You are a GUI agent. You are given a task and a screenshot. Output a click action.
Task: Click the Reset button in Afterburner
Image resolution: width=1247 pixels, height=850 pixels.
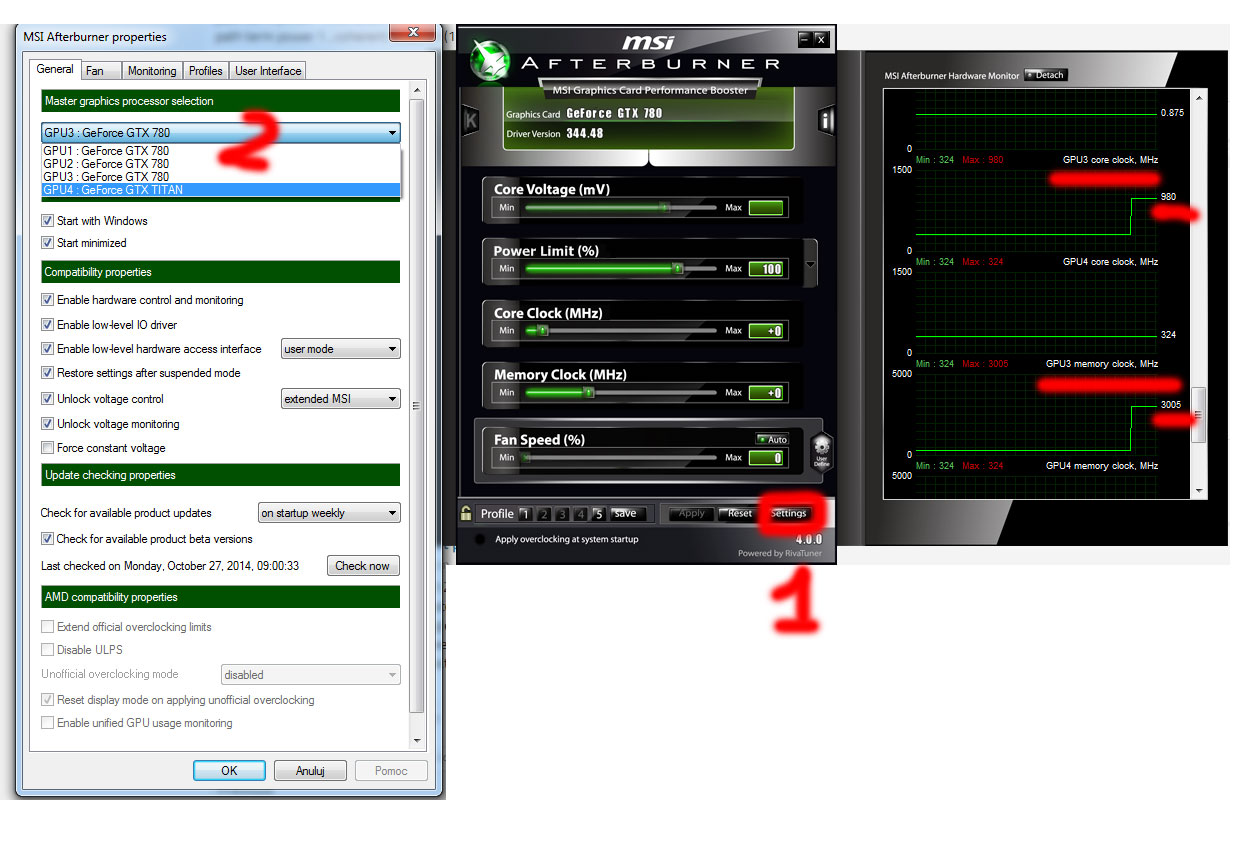737,514
